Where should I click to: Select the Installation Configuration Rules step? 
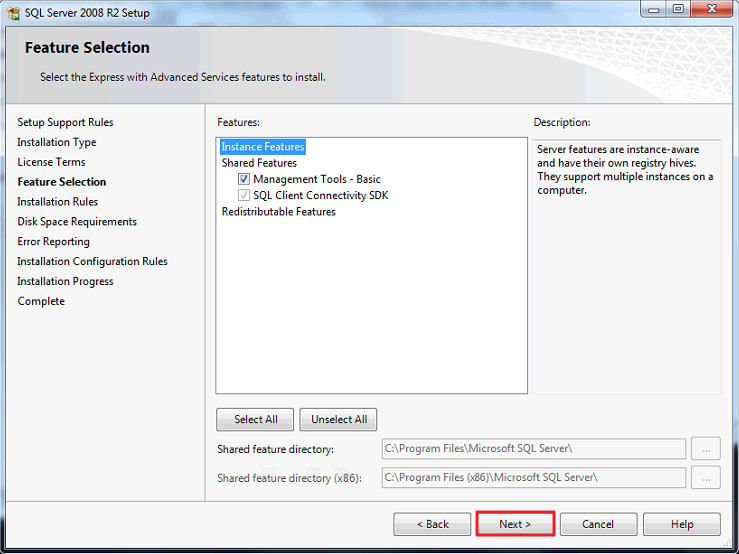92,261
